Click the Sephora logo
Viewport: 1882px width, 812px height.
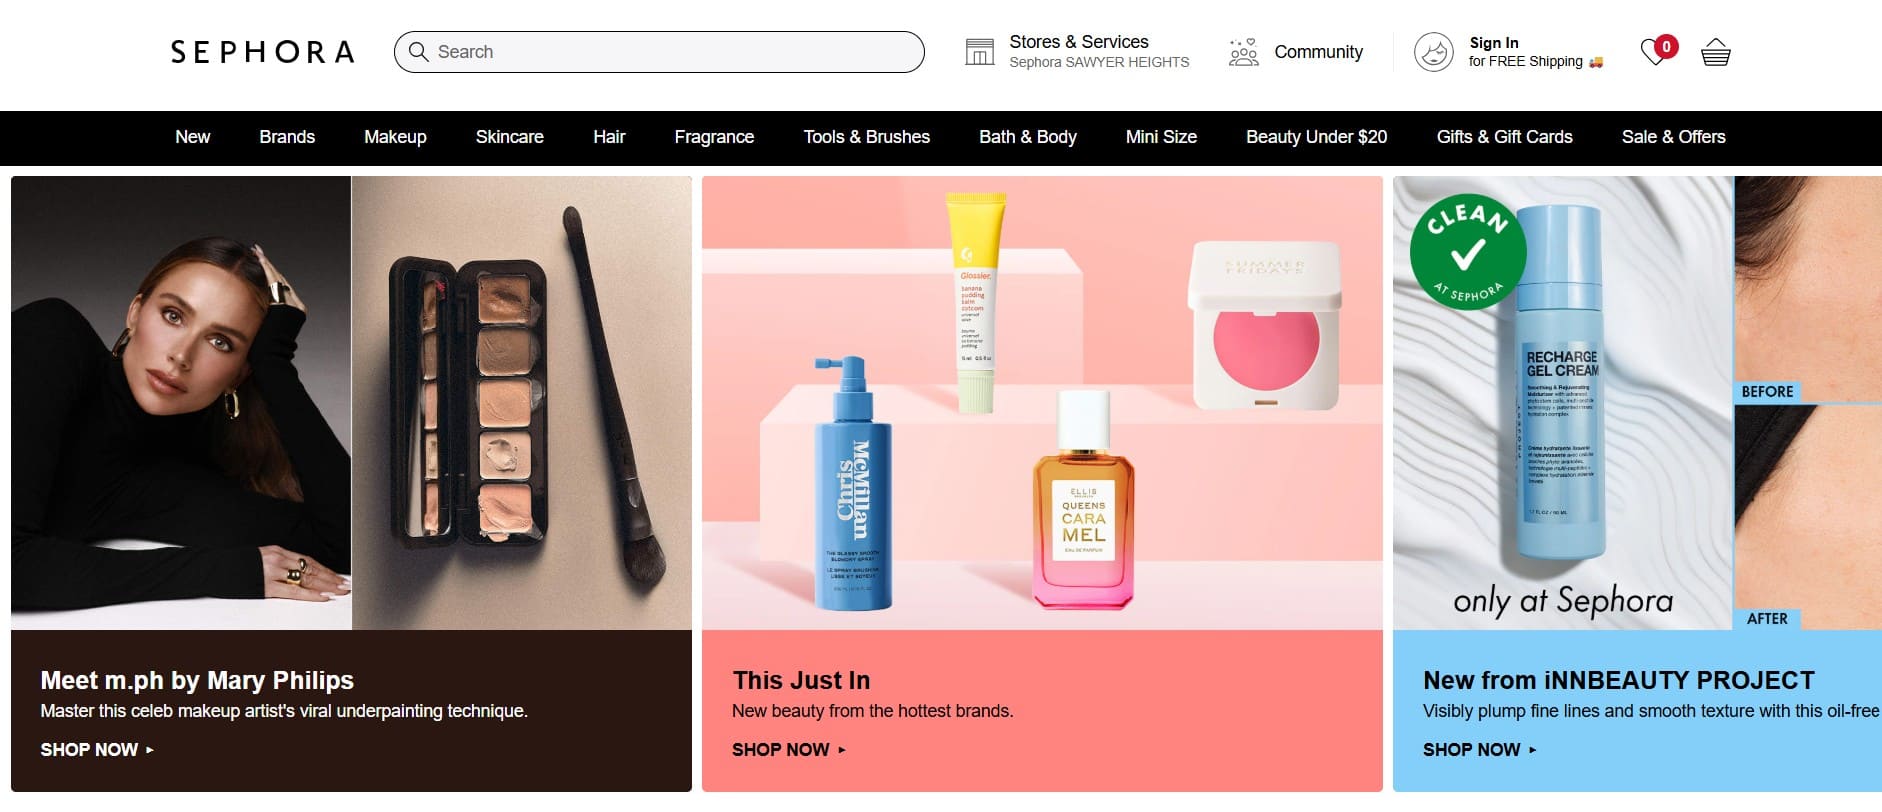click(262, 52)
